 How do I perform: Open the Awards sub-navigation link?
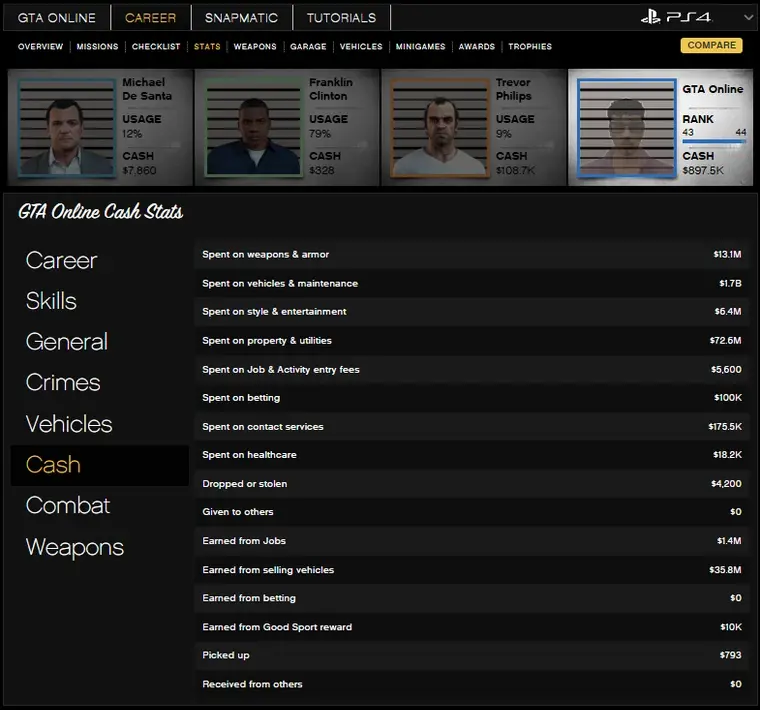[477, 47]
